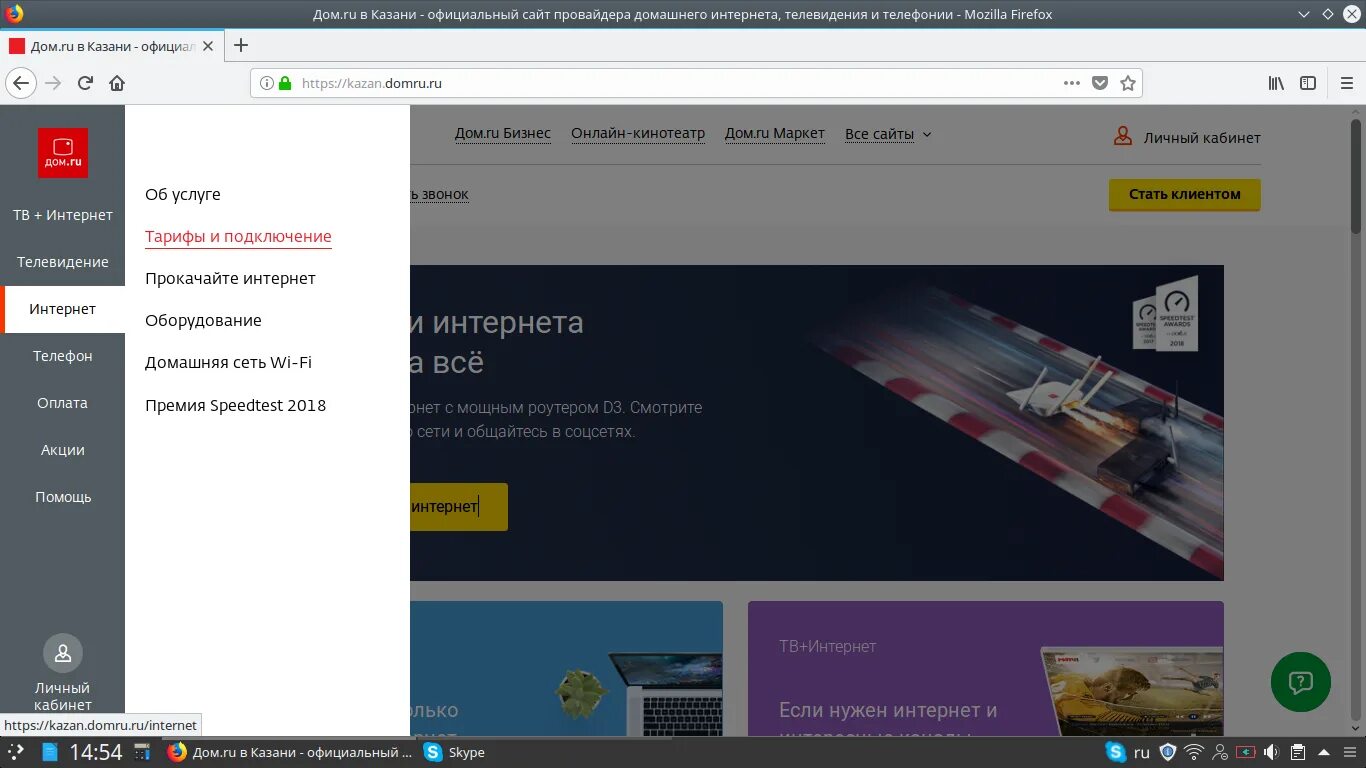The width and height of the screenshot is (1366, 768).
Task: Click the green chat help bubble
Action: tap(1300, 682)
